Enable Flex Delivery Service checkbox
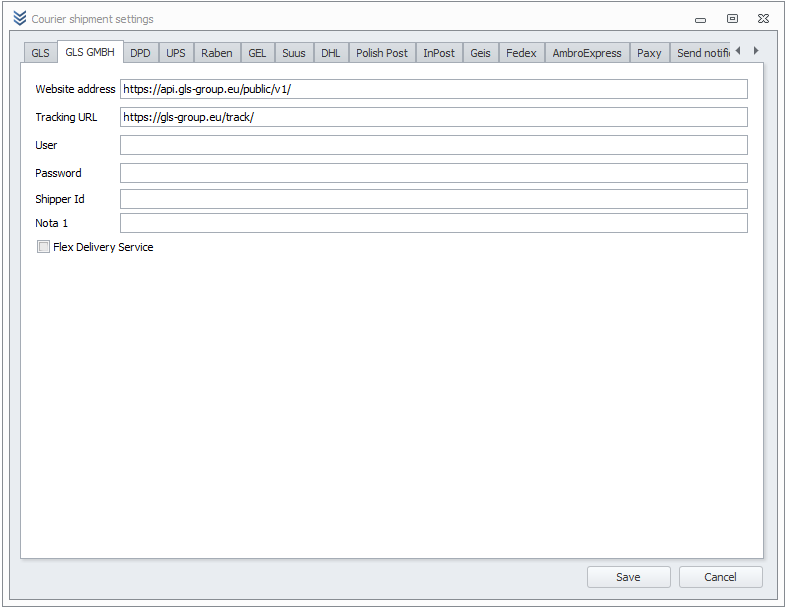 [44, 247]
